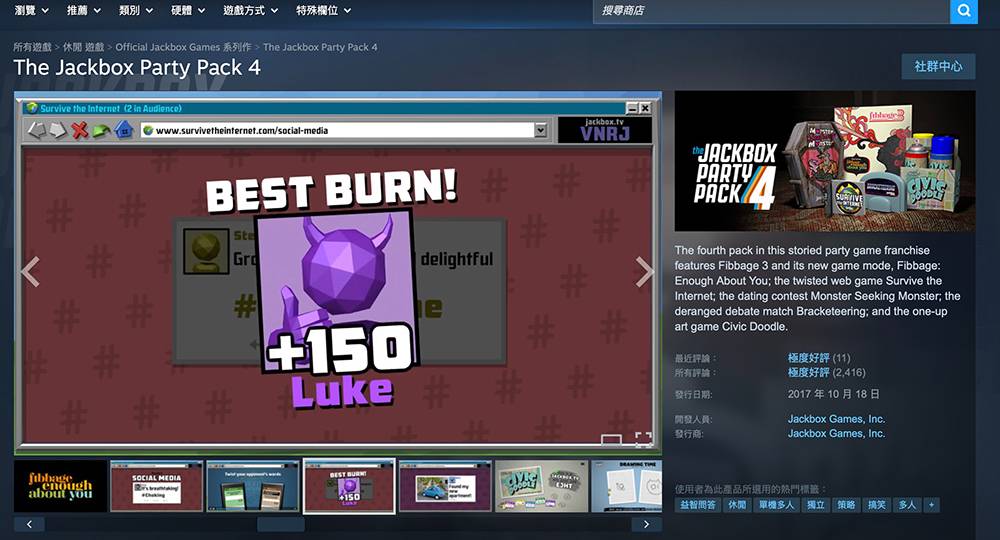Open the 遊戲方式 dropdown

pos(251,10)
